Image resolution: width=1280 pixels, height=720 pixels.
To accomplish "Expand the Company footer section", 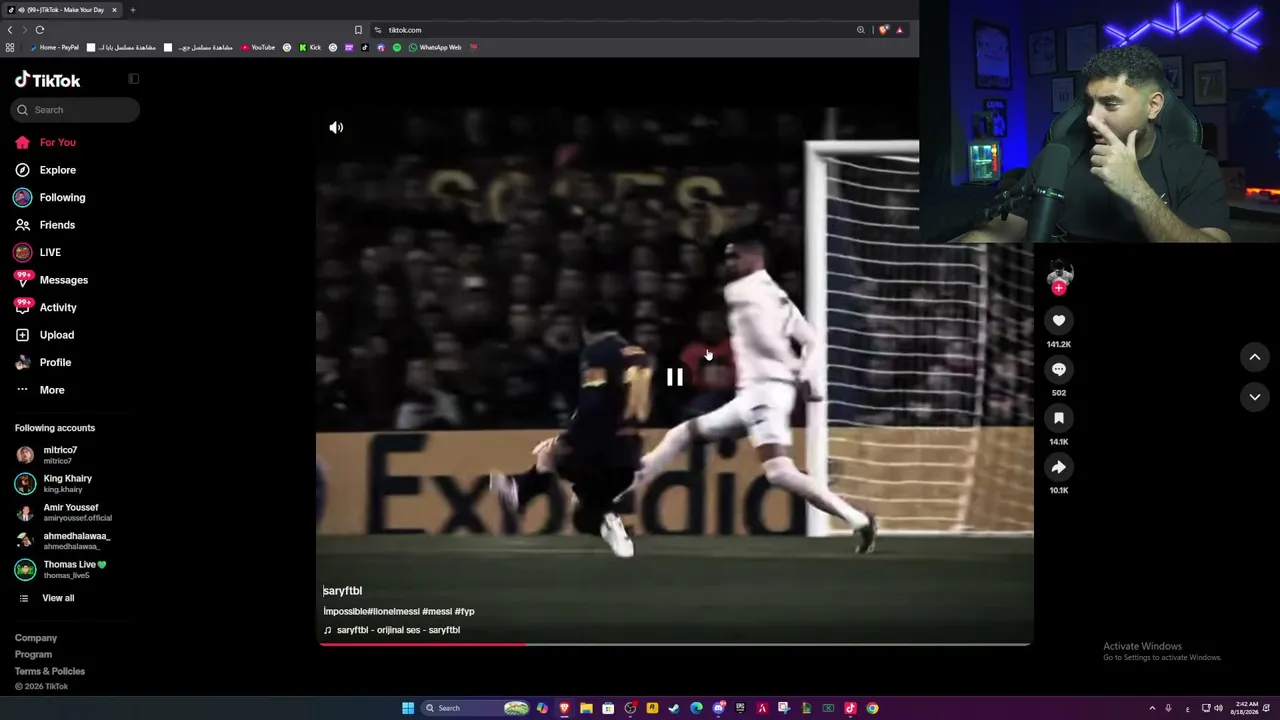I will 36,638.
